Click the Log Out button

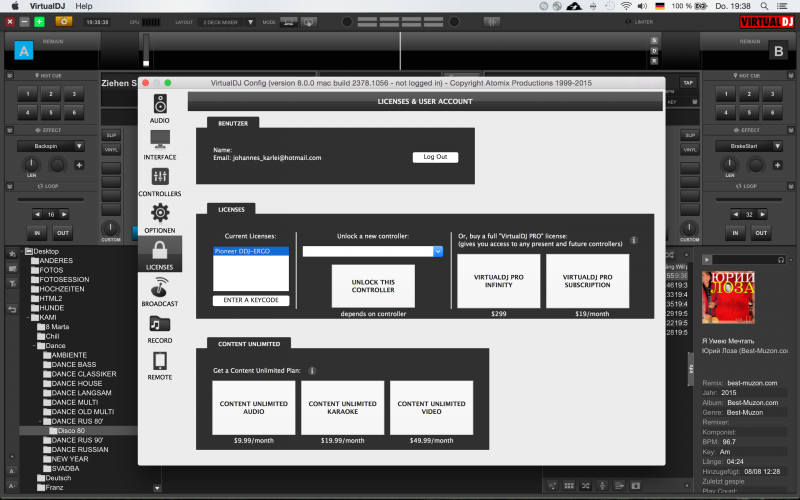[435, 157]
